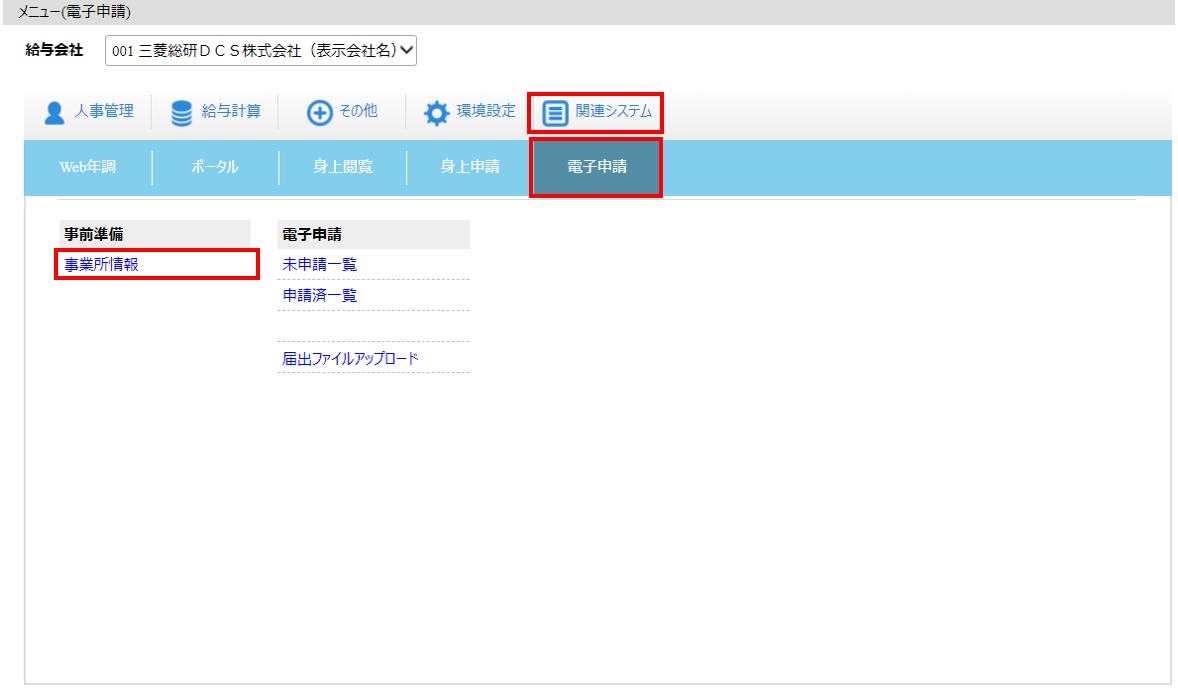Open the その他 menu label
Image resolution: width=1178 pixels, height=691 pixels.
coord(358,111)
